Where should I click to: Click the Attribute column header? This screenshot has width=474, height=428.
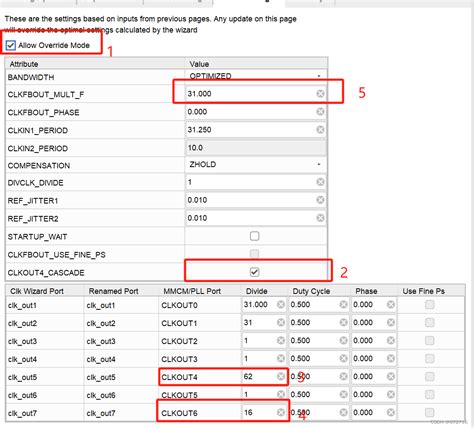(24, 64)
